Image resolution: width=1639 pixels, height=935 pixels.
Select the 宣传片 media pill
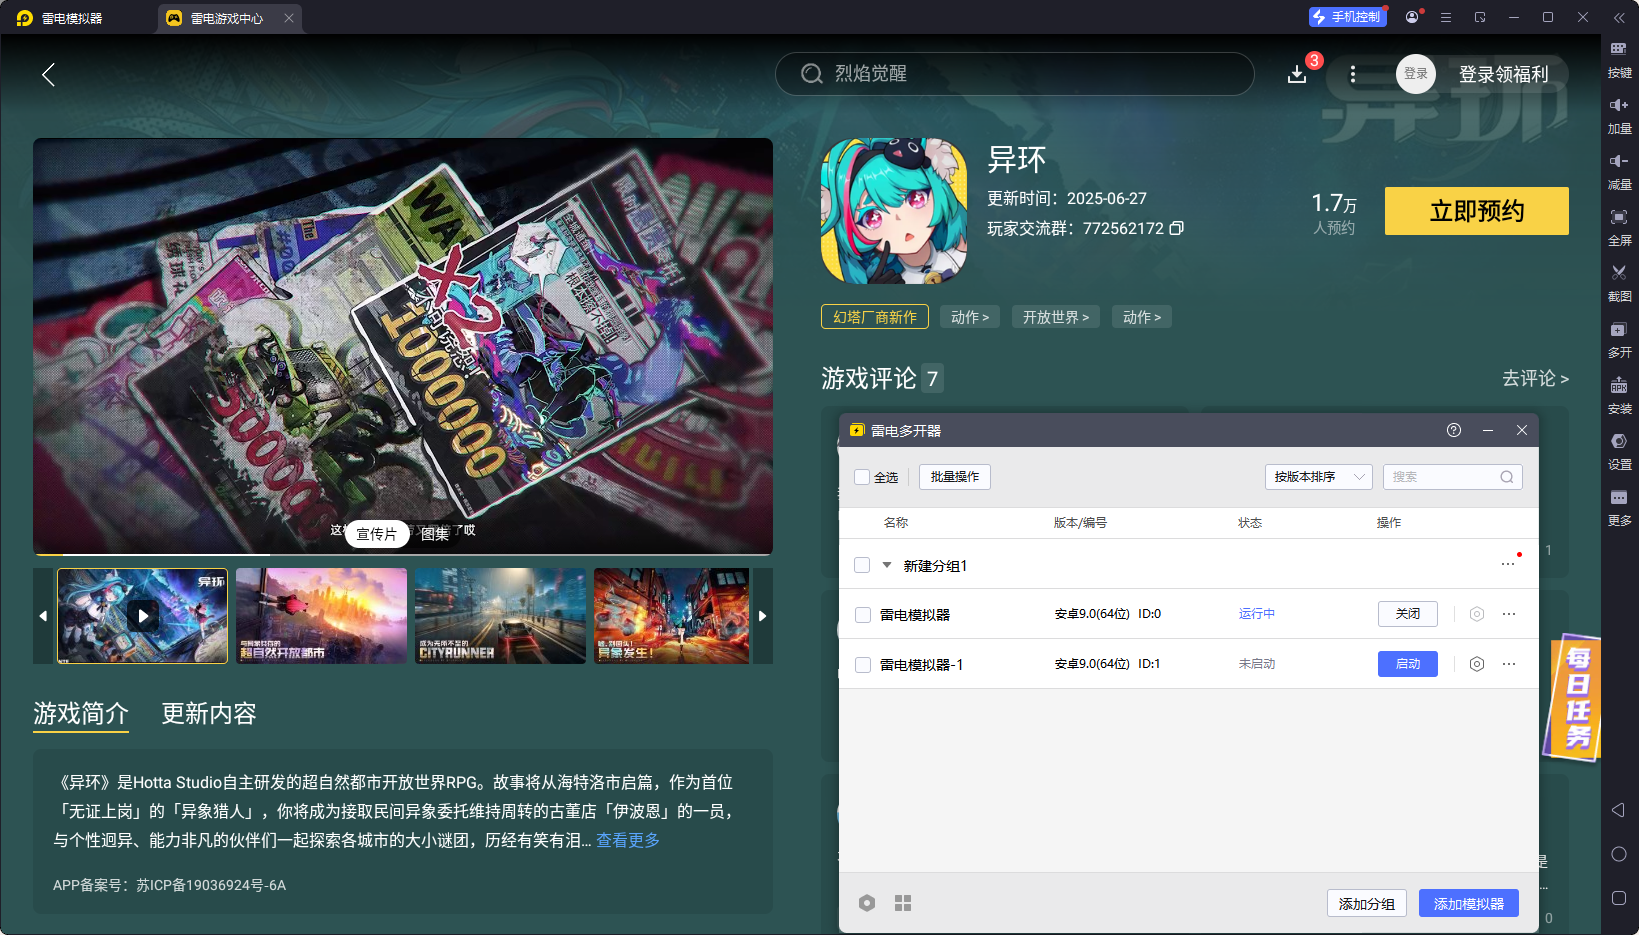(377, 534)
